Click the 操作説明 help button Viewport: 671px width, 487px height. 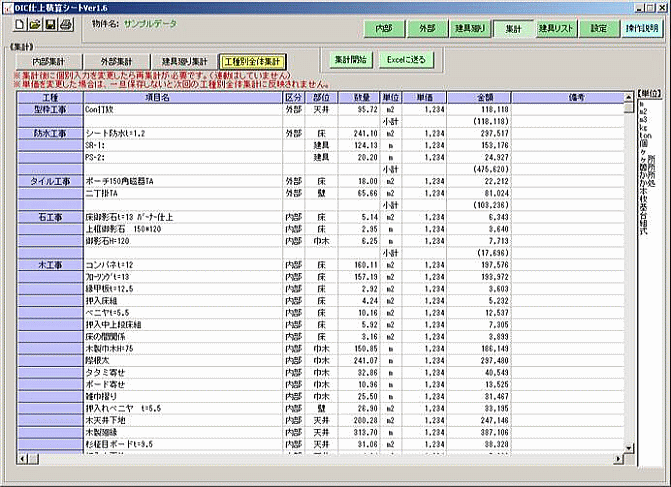[640, 29]
